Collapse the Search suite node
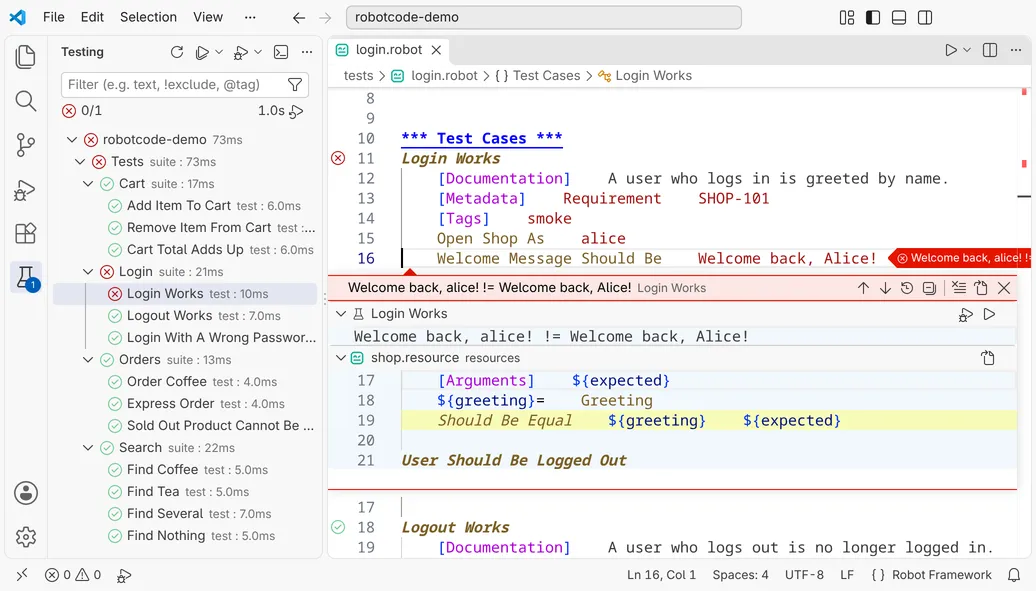Image resolution: width=1036 pixels, height=591 pixels. pyautogui.click(x=88, y=448)
